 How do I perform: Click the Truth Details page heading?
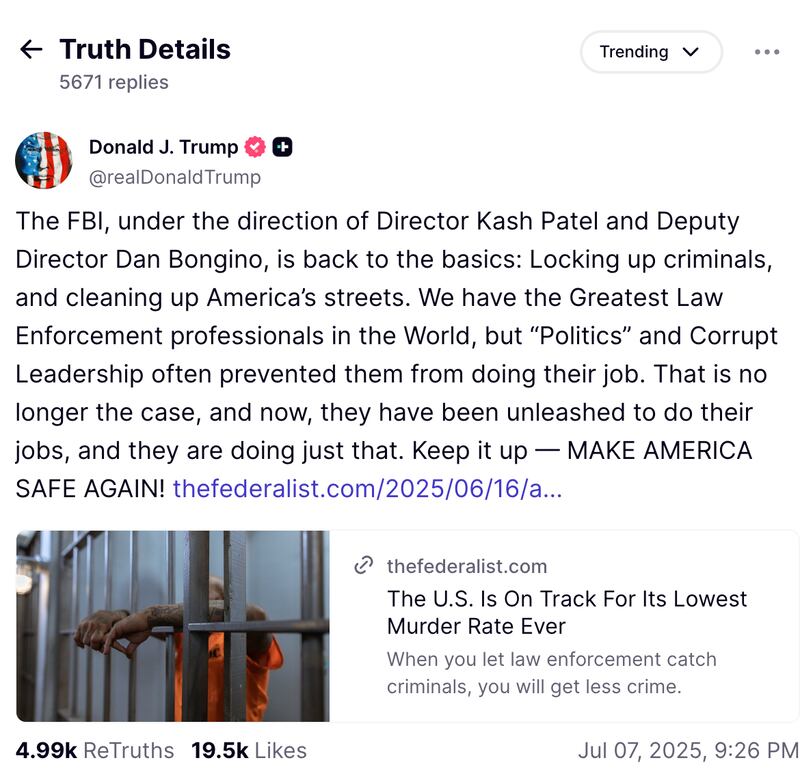tap(145, 49)
